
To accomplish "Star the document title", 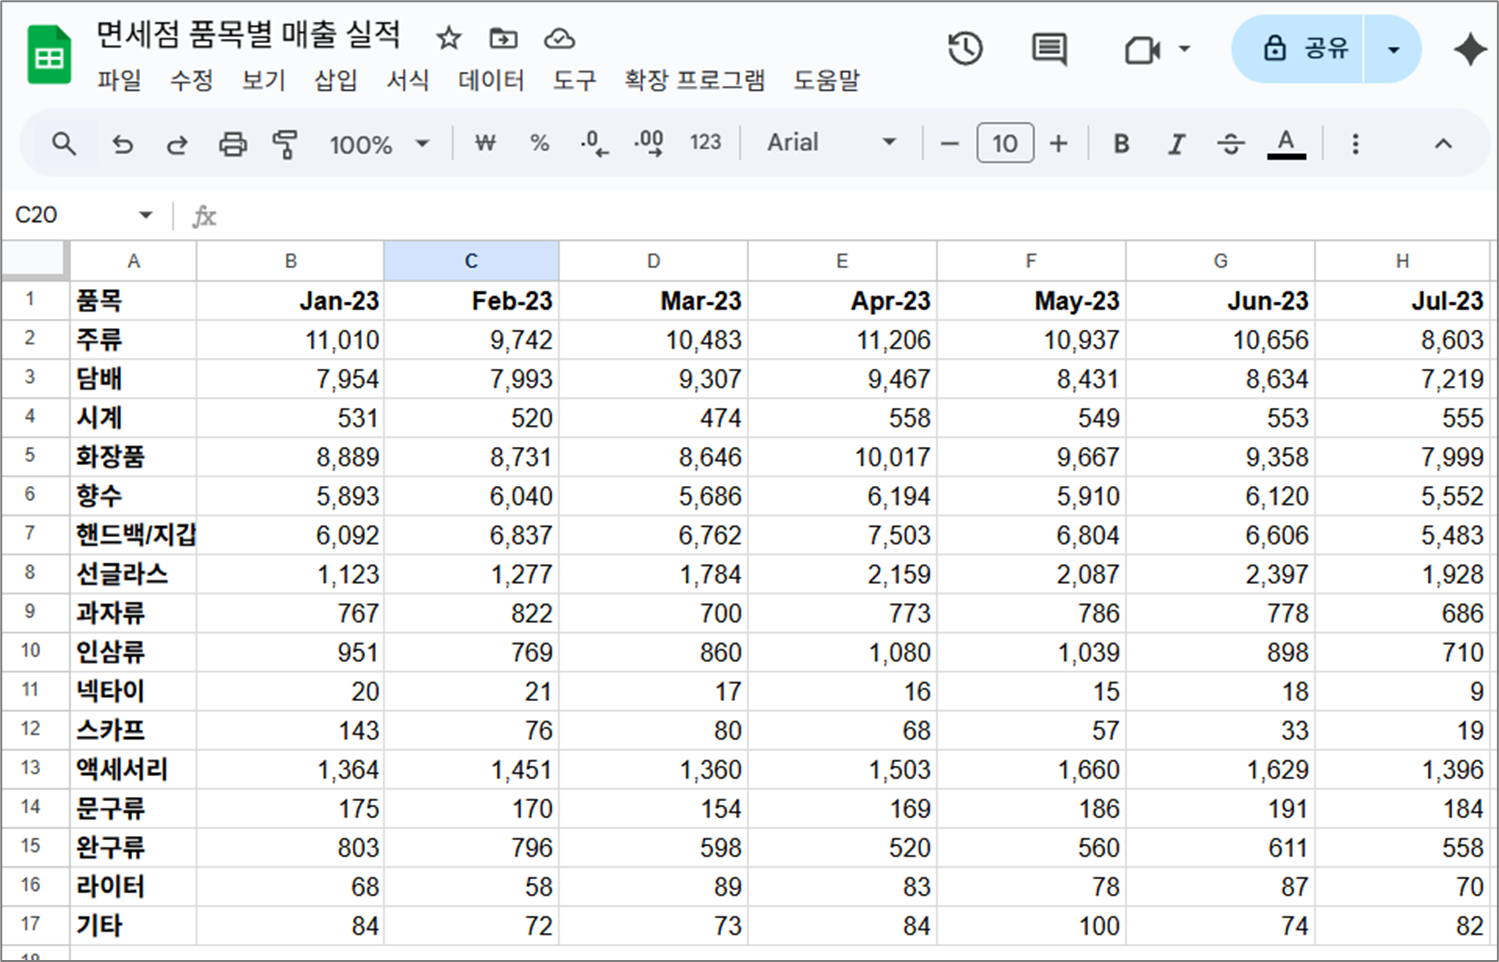I will click(449, 39).
